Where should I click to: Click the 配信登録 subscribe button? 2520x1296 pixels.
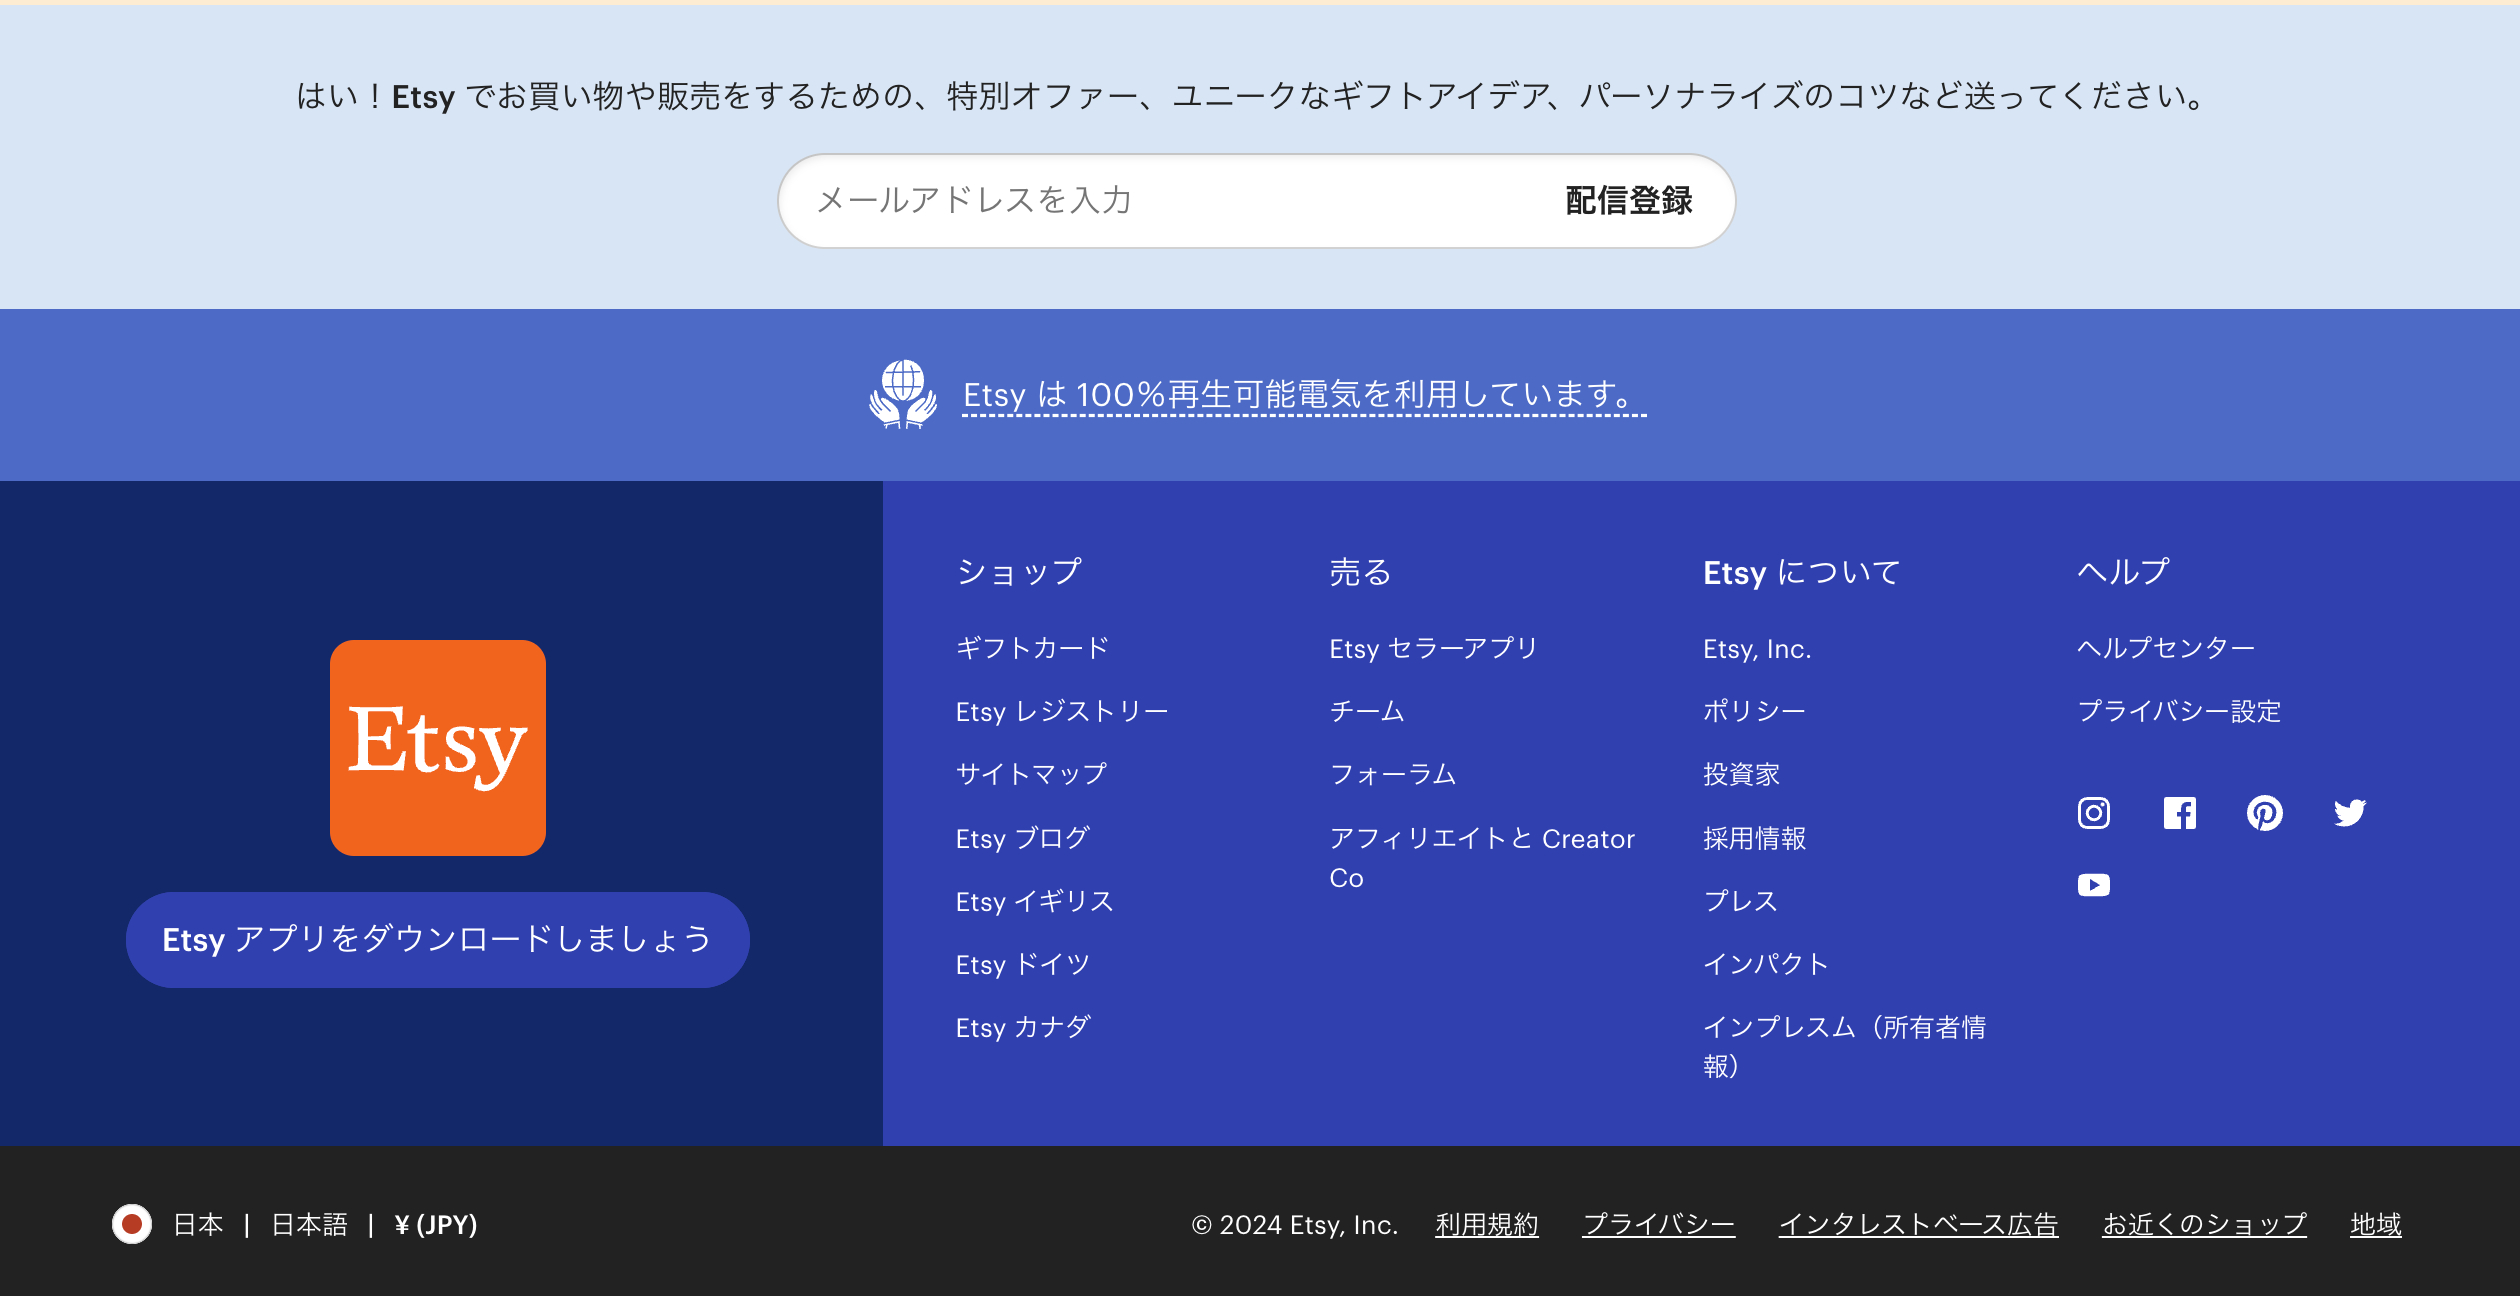click(x=1629, y=200)
